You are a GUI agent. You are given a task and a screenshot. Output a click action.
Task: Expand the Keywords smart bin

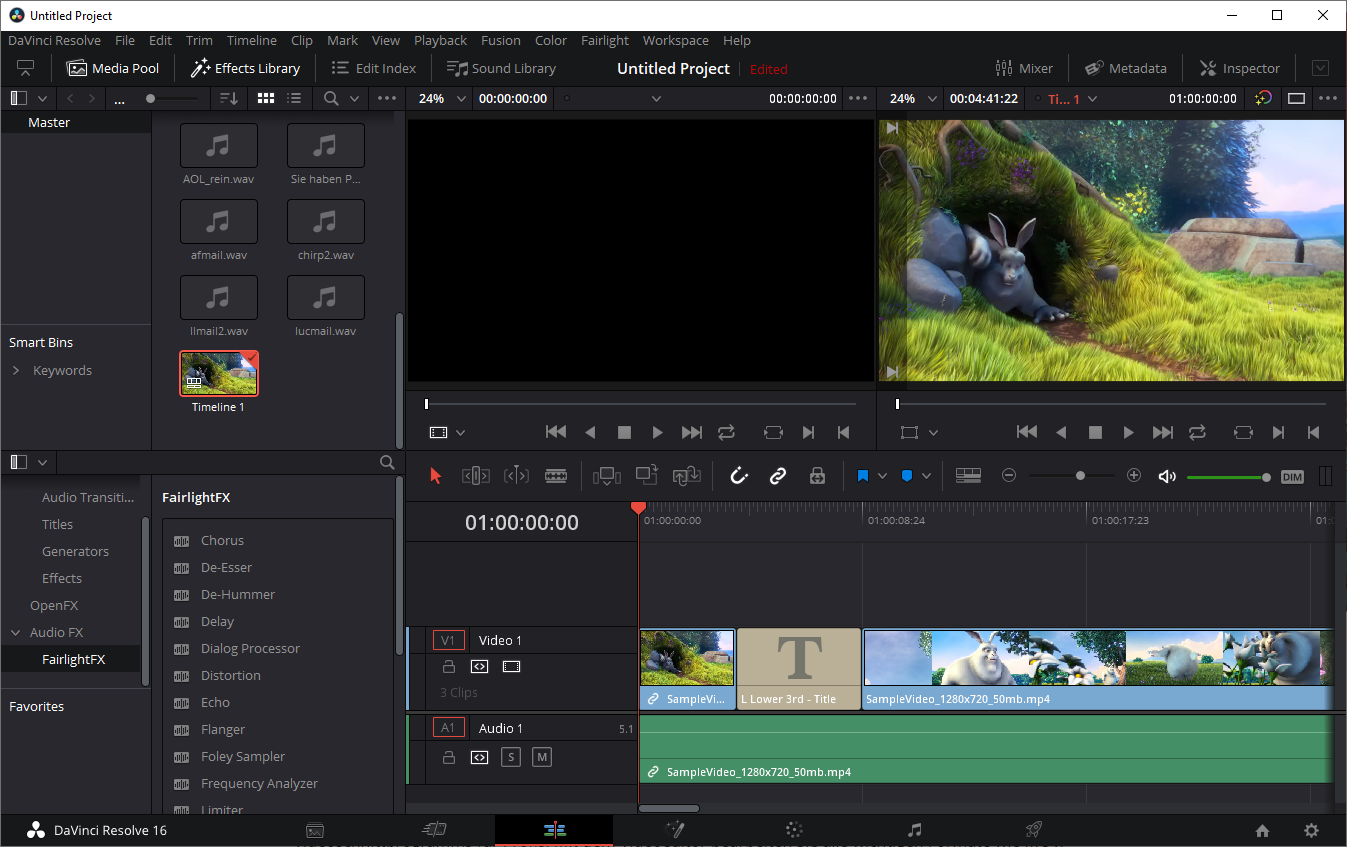coord(16,371)
